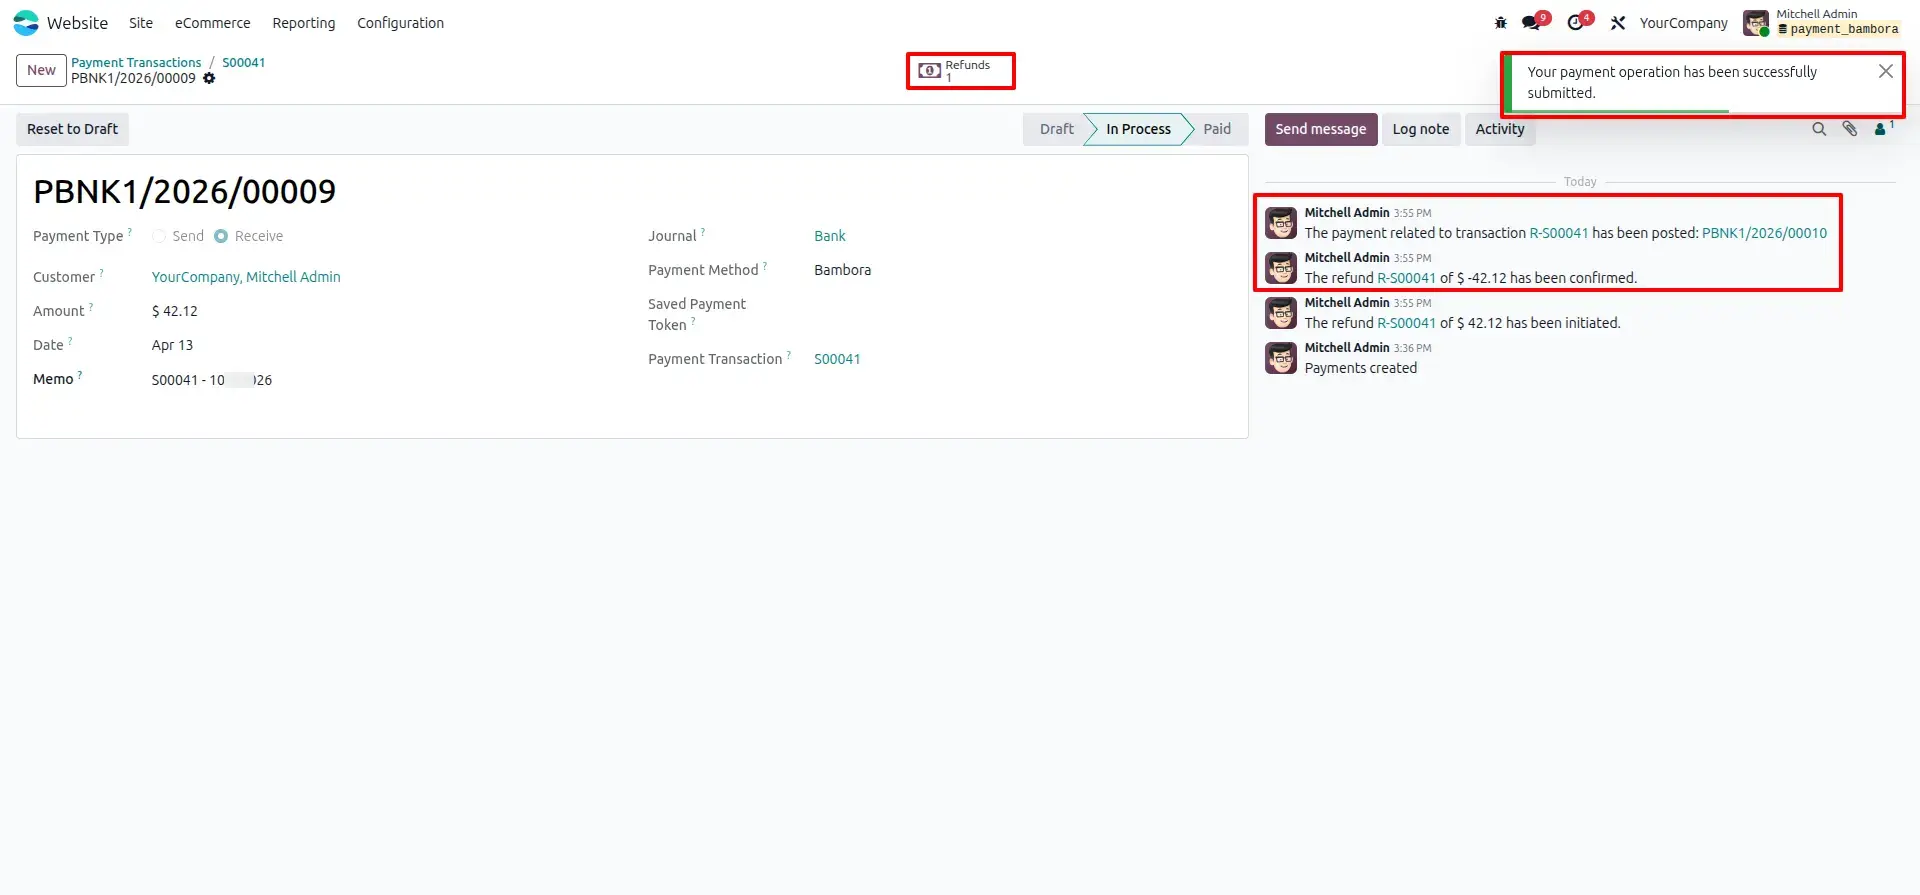Click the Bambora payment method value
This screenshot has width=1920, height=895.
pos(842,270)
